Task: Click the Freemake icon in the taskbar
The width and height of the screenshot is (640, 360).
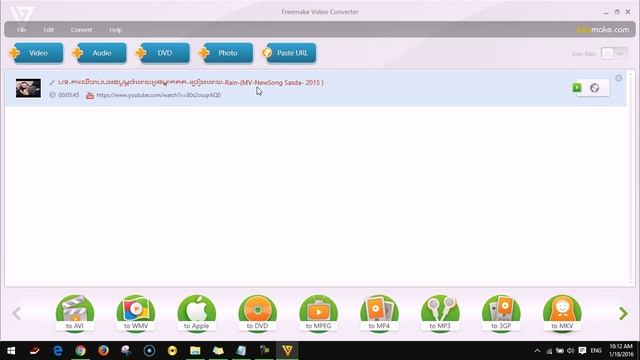Action: click(287, 351)
